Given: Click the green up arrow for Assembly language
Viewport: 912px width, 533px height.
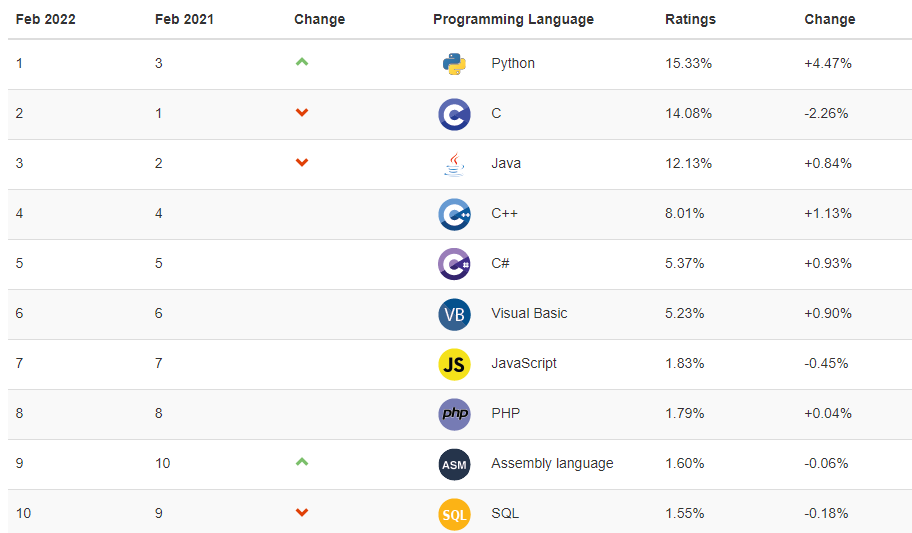Looking at the screenshot, I should coord(302,462).
